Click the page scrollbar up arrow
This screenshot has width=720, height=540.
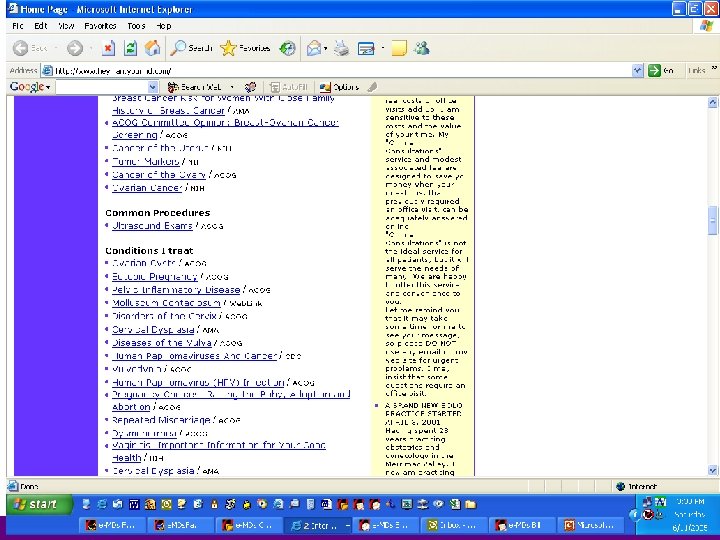coord(712,102)
